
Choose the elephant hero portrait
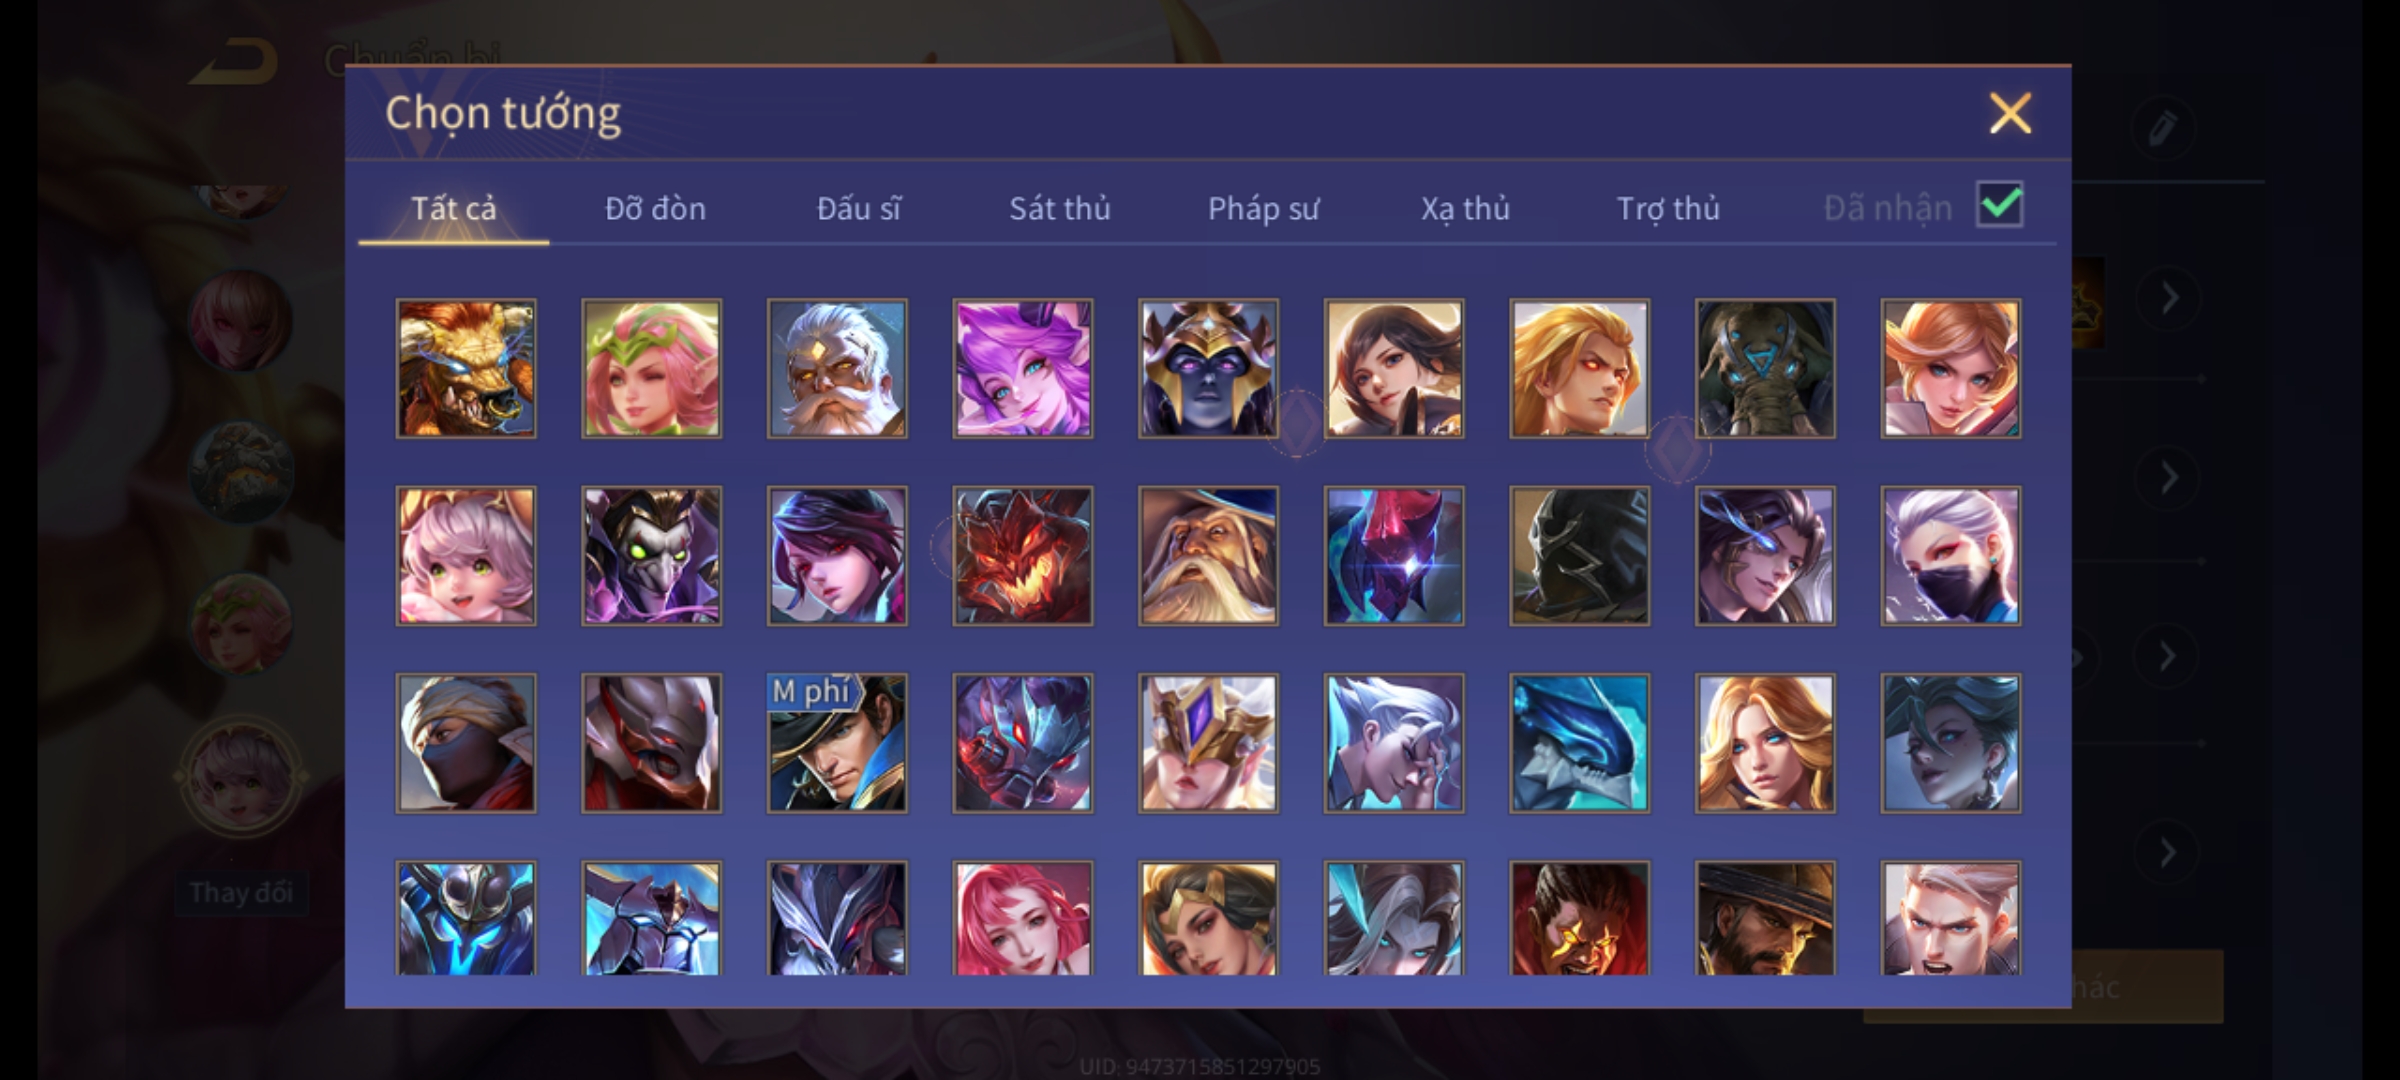pyautogui.click(x=1765, y=369)
